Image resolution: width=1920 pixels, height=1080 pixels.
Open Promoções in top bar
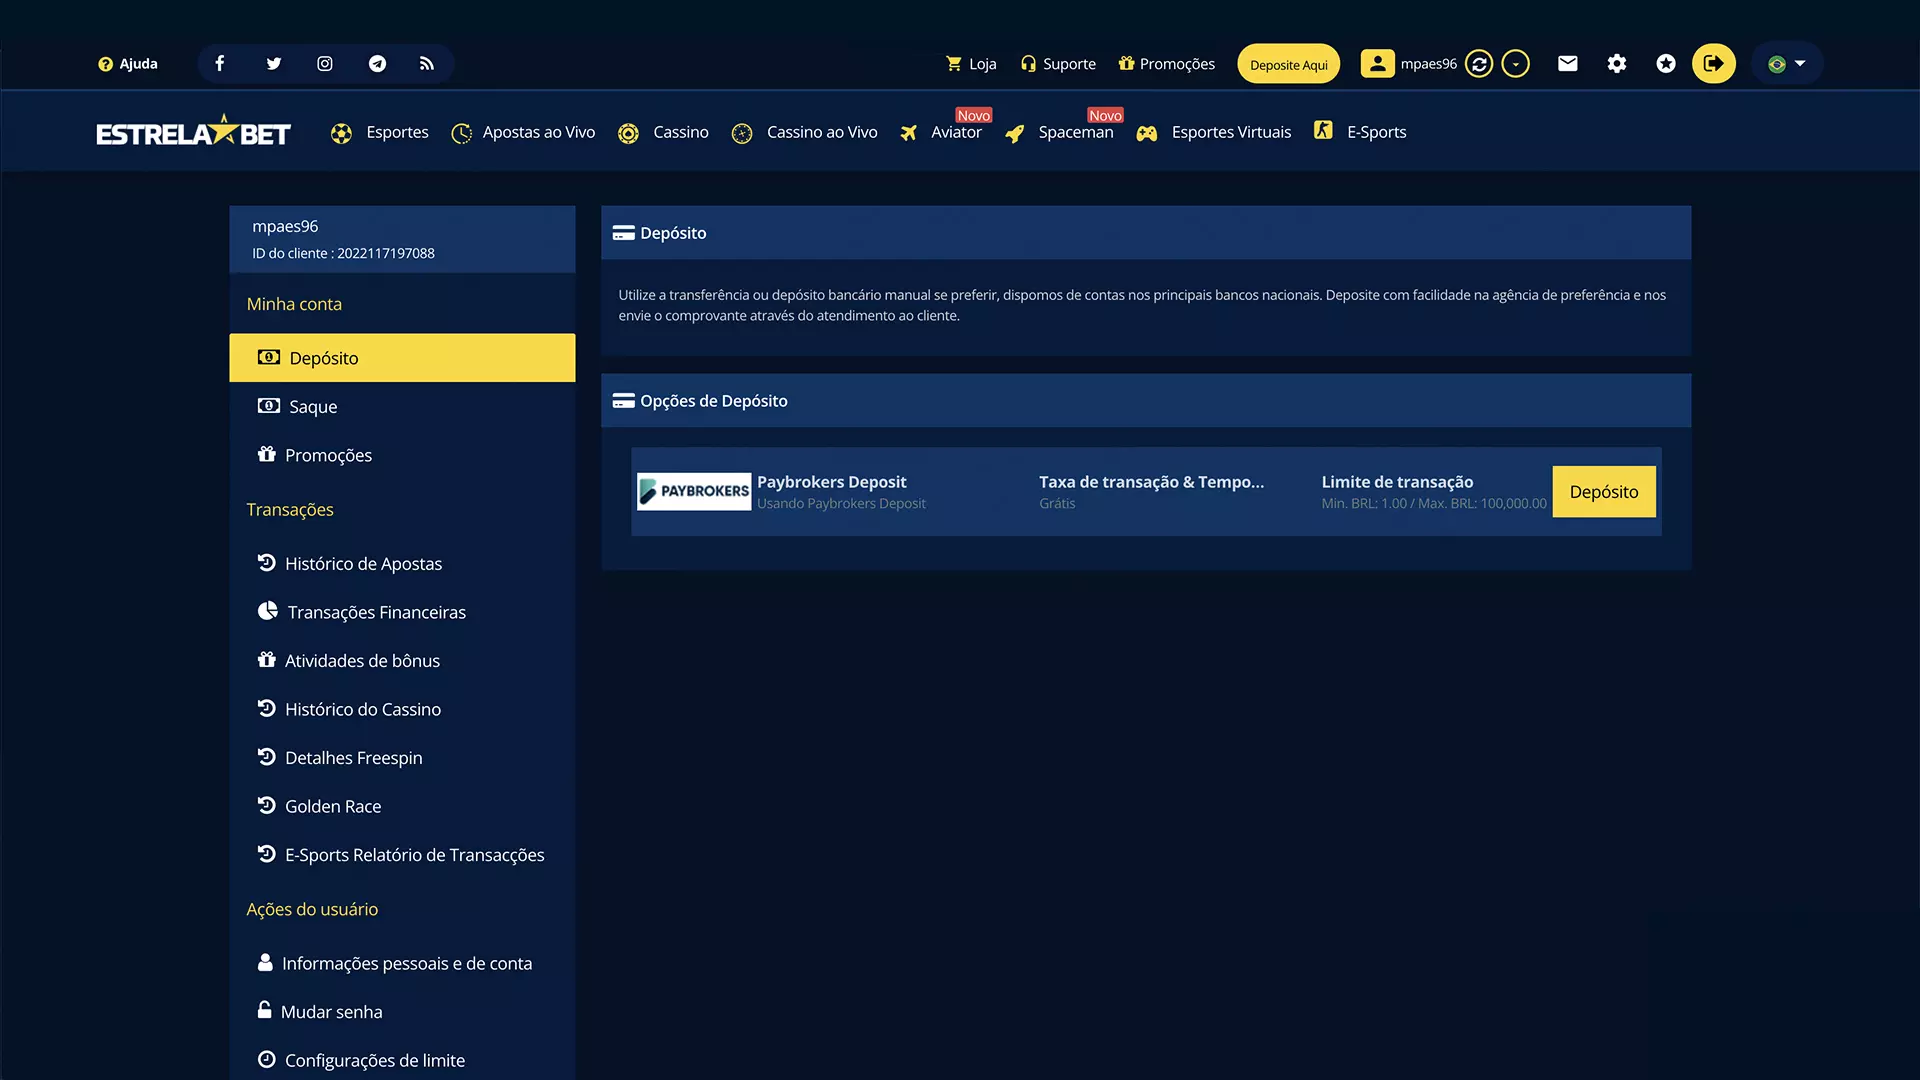click(x=1166, y=64)
